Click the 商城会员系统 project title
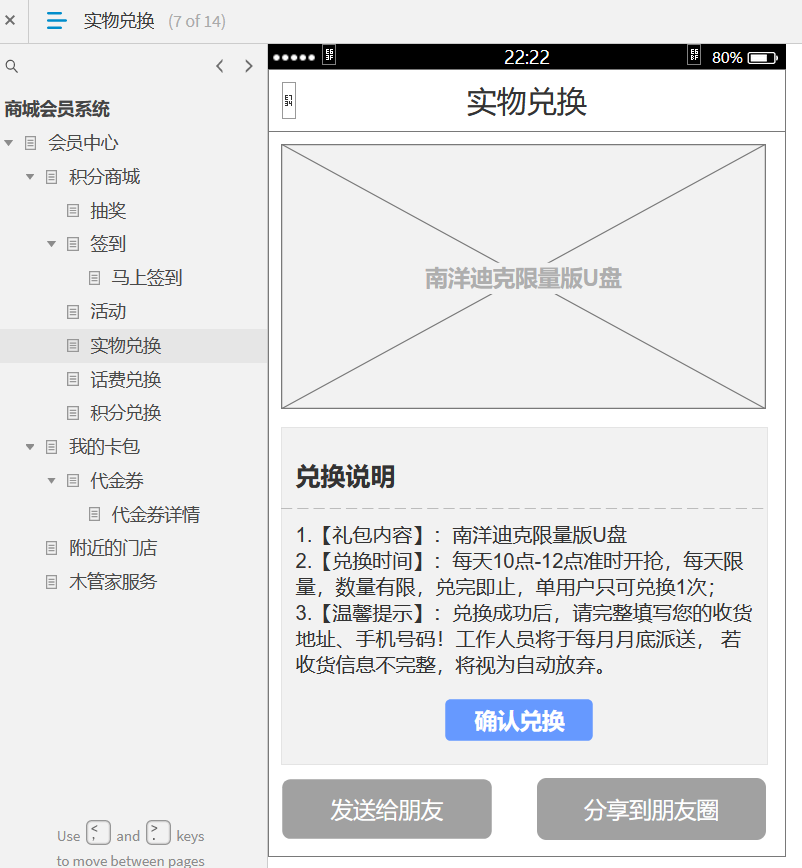 (57, 109)
